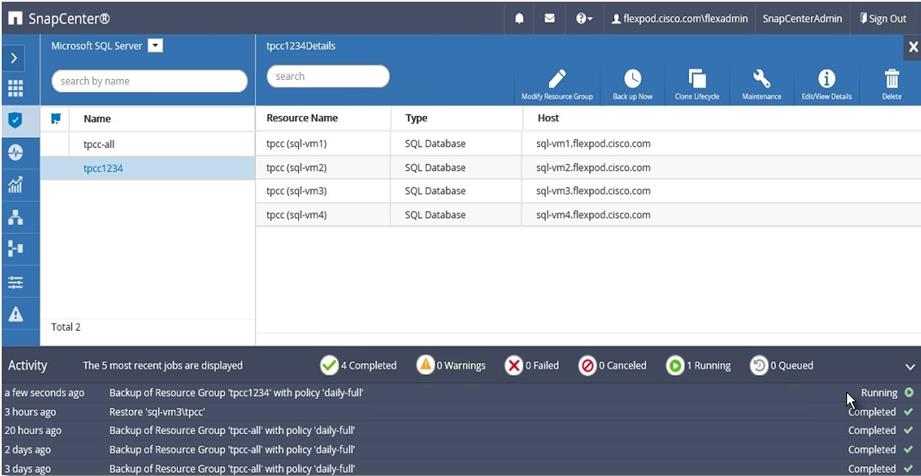Select the tpcc (sql-vm2) resource row

588,167
